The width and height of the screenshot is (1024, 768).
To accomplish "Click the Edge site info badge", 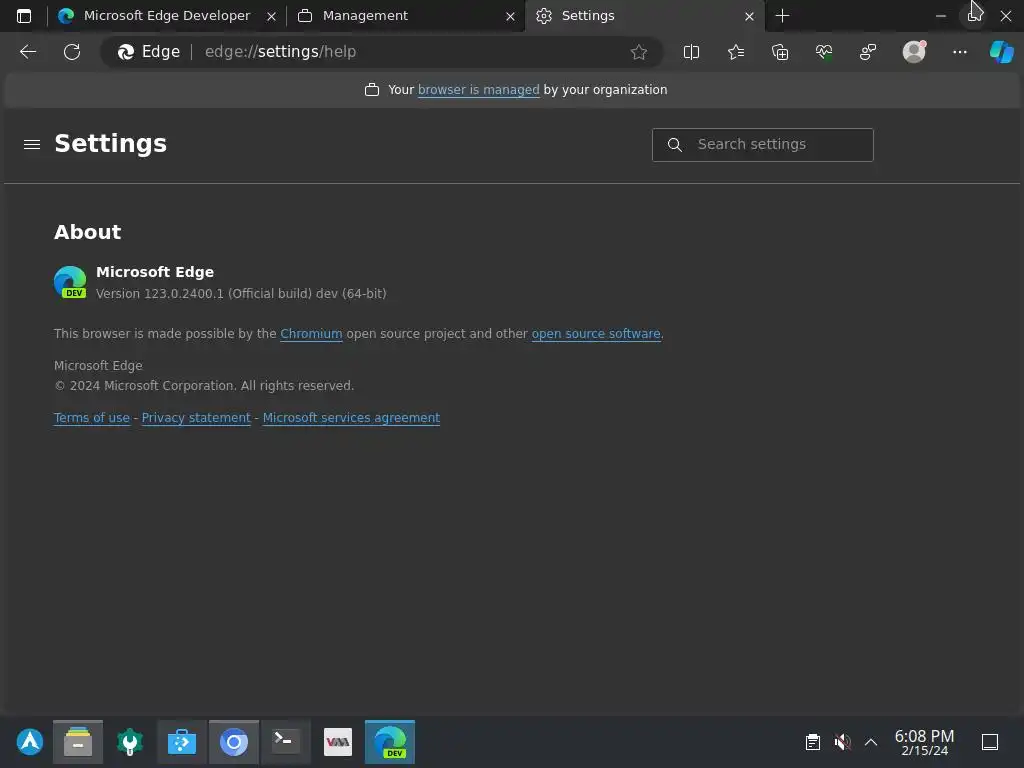I will tap(149, 52).
